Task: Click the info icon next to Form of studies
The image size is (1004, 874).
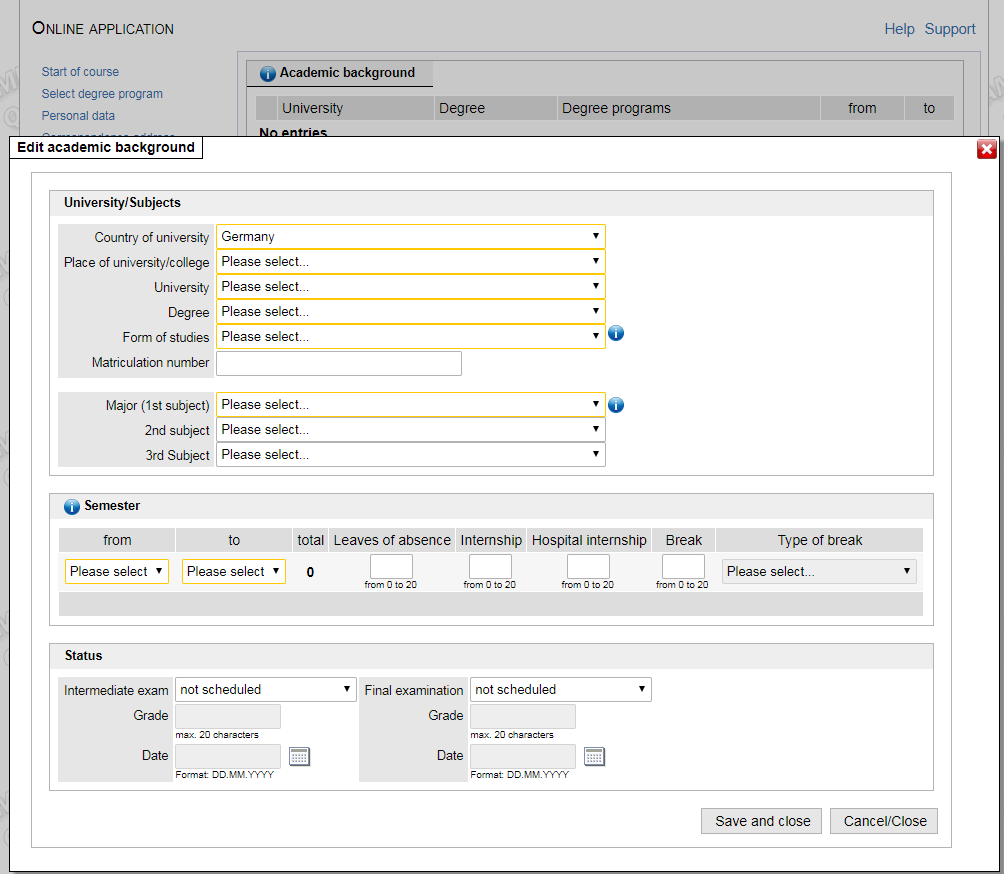Action: point(615,333)
